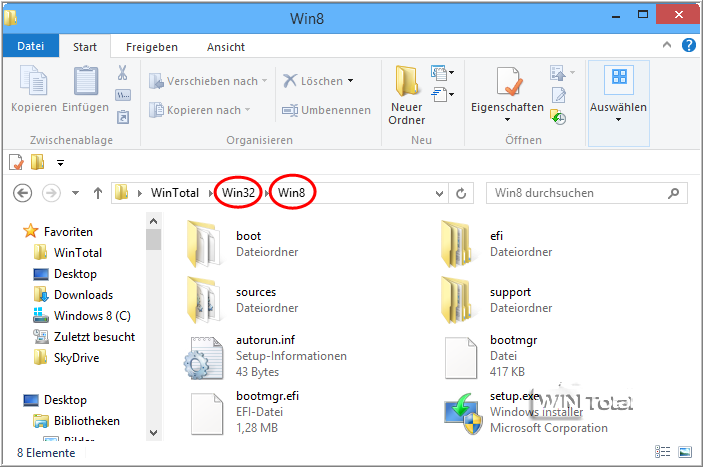Click the paste shortcut icon
This screenshot has width=703, height=467.
pyautogui.click(x=123, y=117)
